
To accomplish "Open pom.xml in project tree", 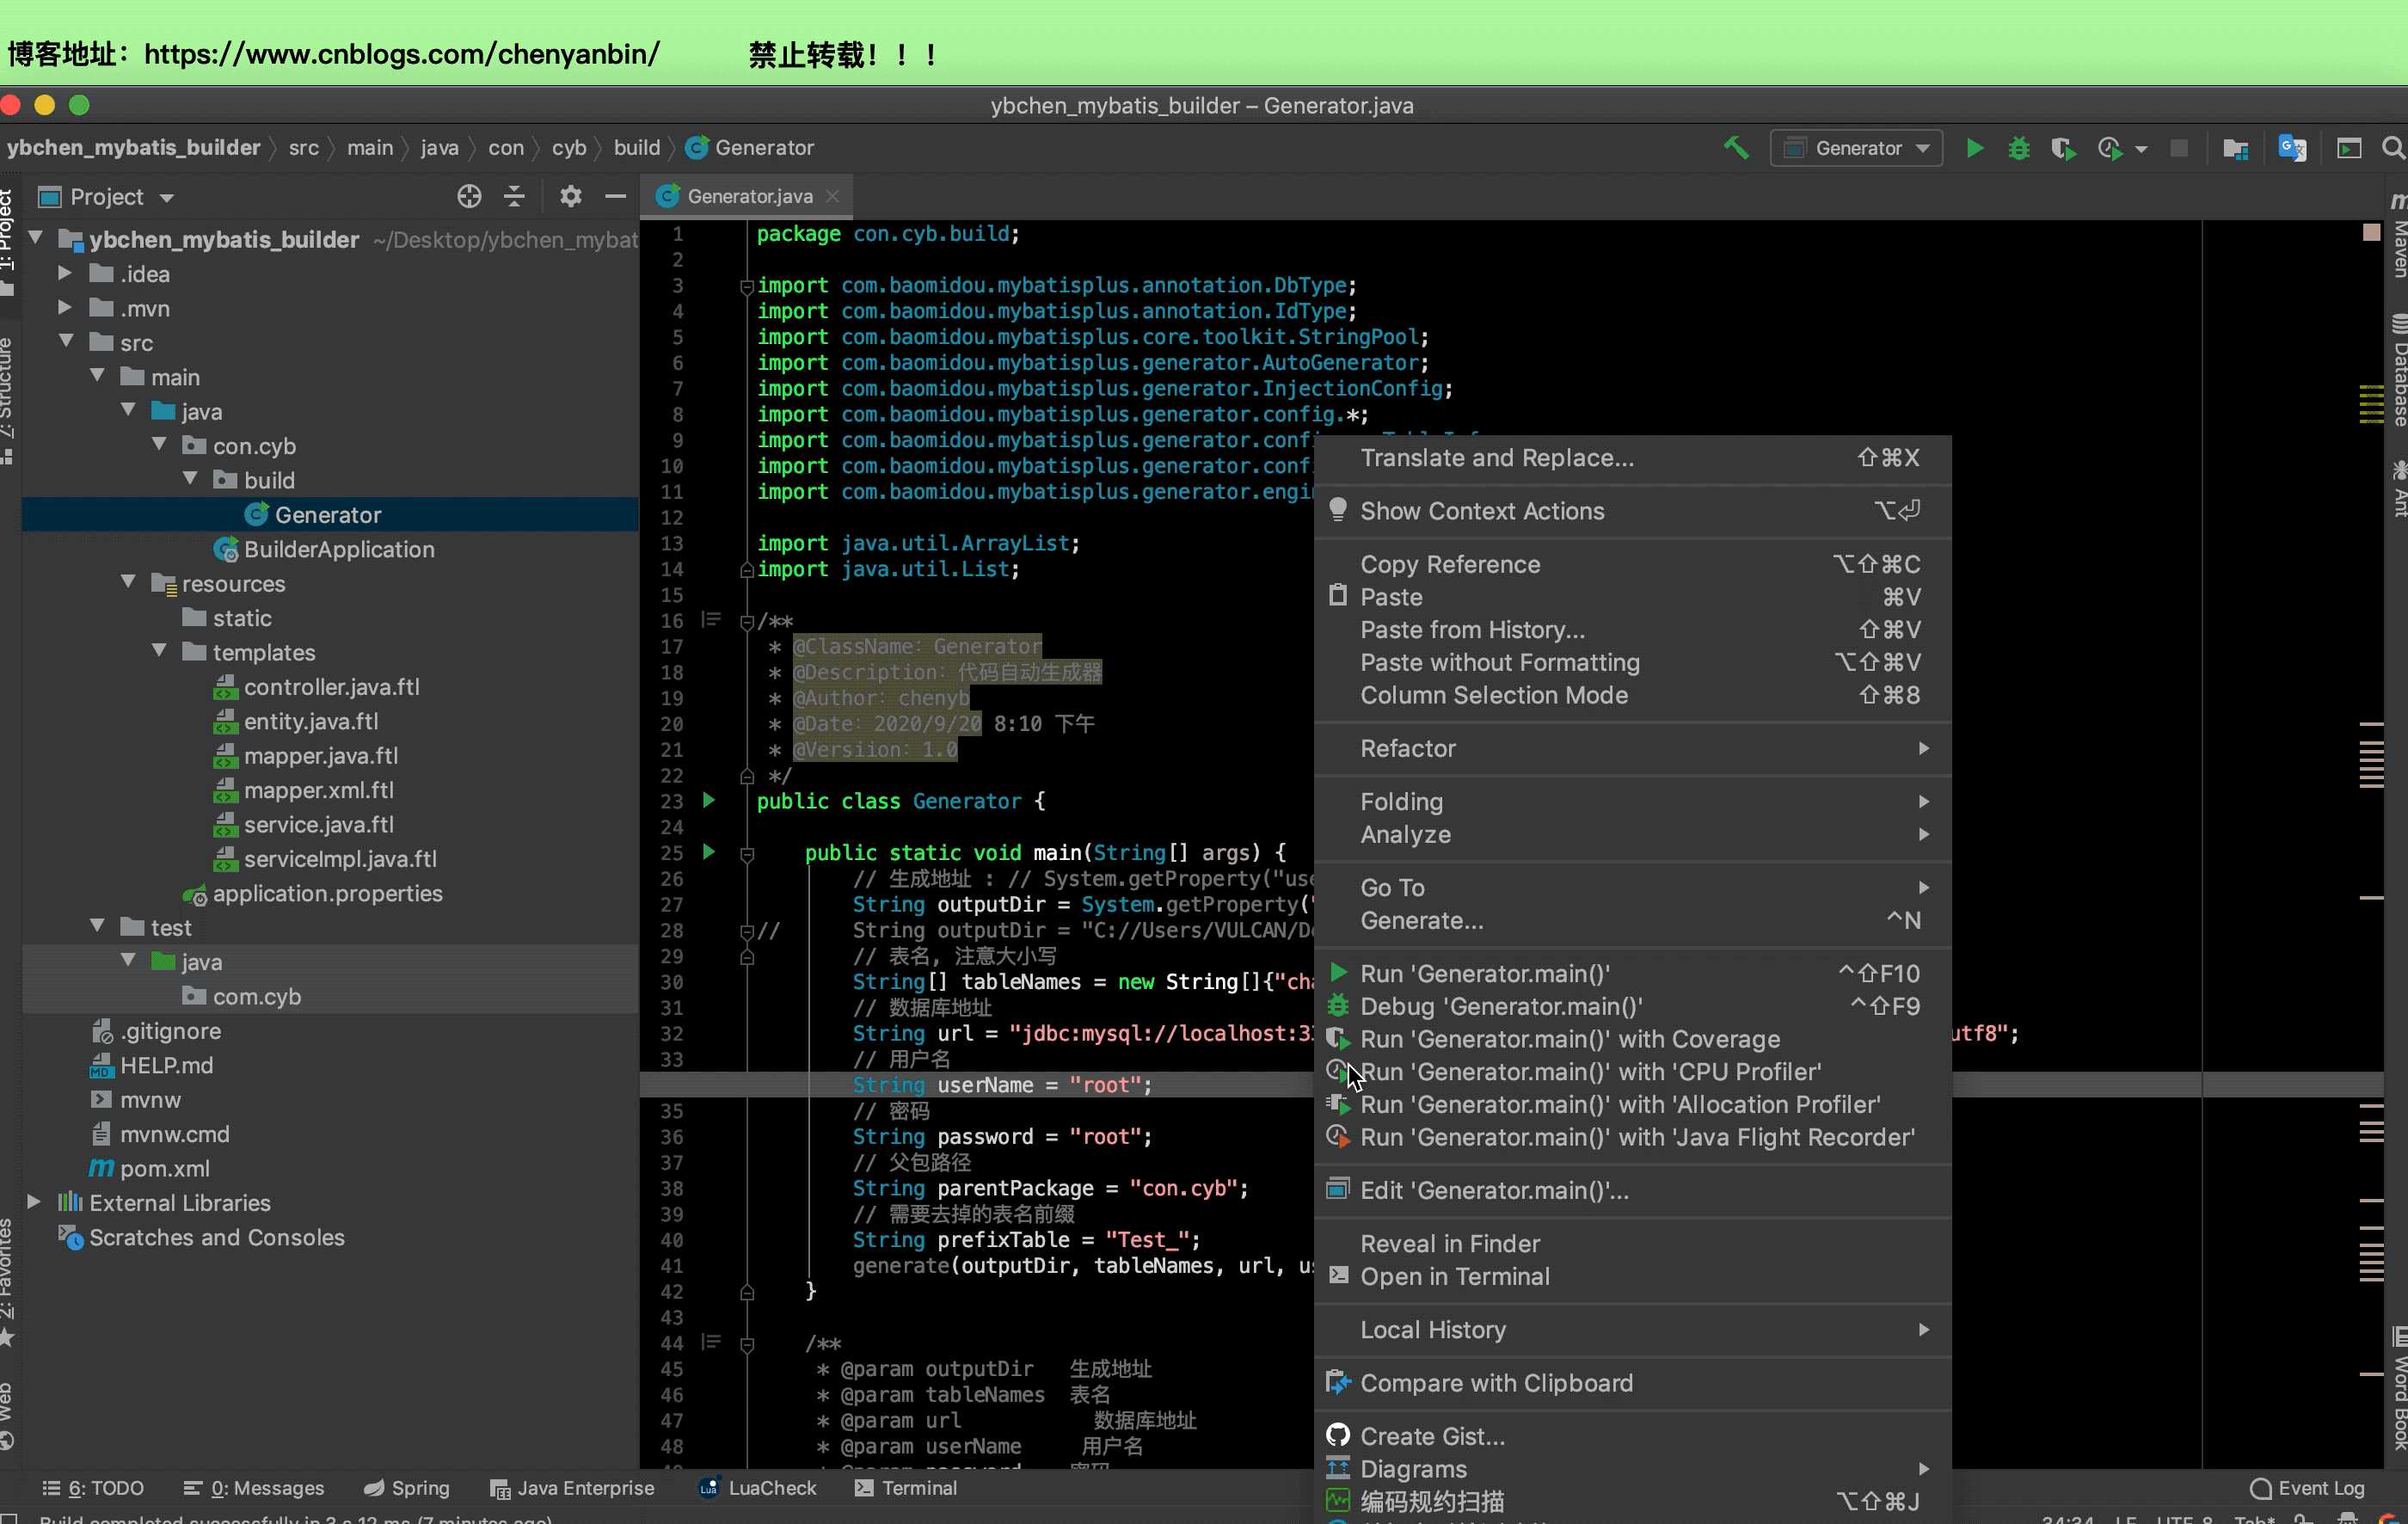I will (150, 1168).
